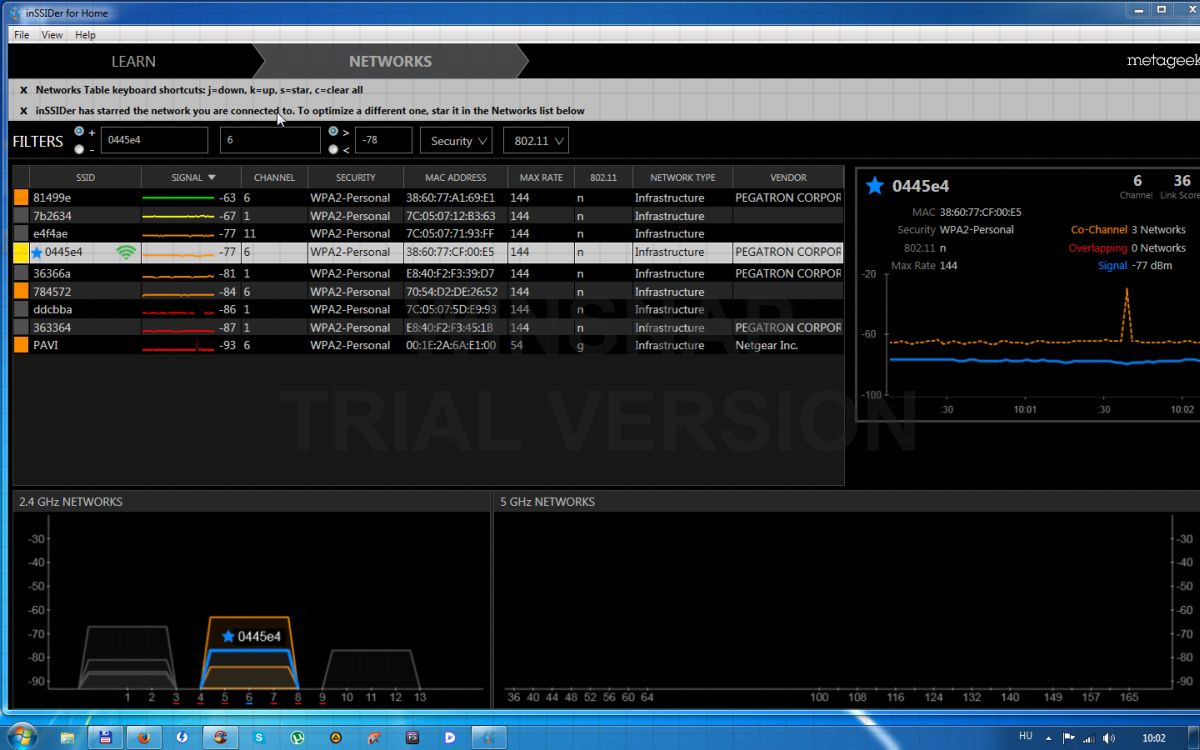
Task: Sort by the SSID column header
Action: coord(85,177)
